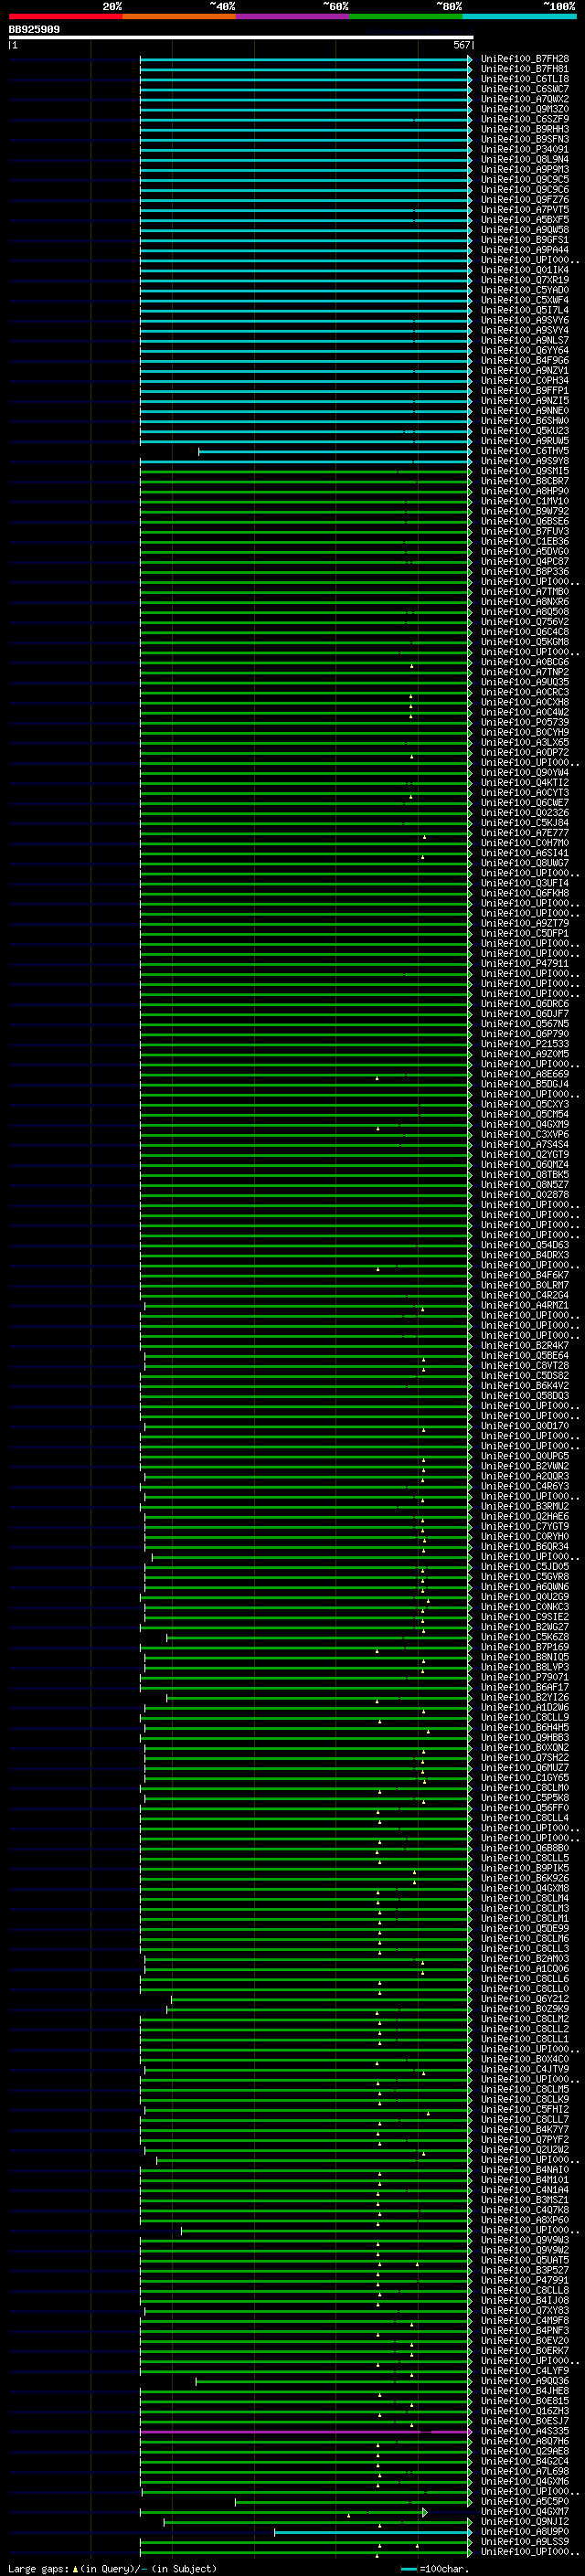Viewport: 585px width, 2576px height.
Task: Open hit UniRef100_C6SWC7
Action: point(524,89)
